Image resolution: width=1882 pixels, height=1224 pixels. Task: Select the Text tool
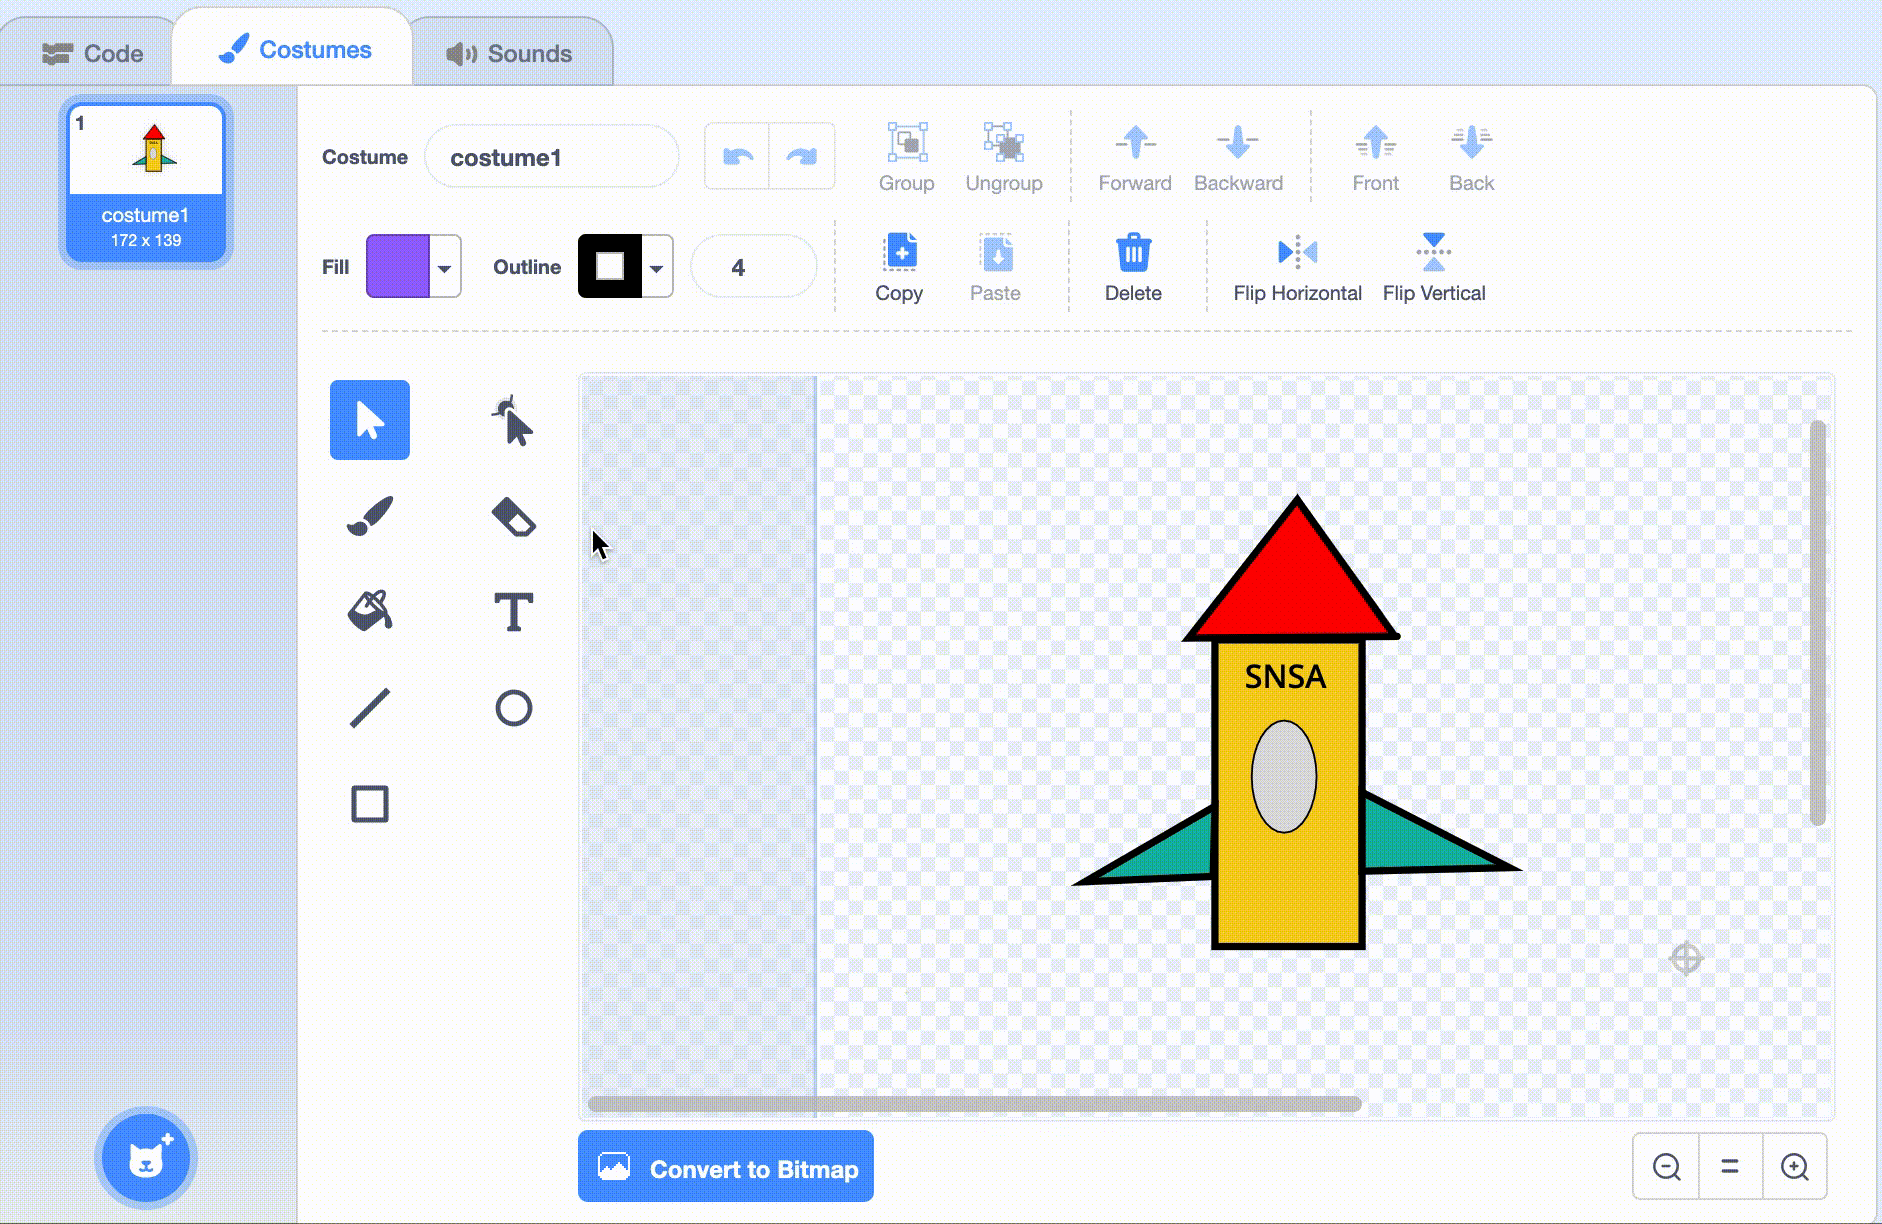513,612
